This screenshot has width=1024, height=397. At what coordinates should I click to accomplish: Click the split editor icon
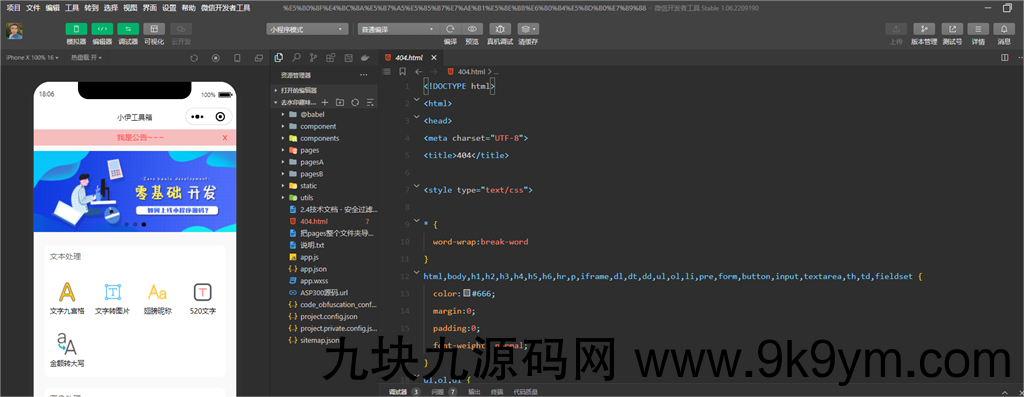point(1004,57)
